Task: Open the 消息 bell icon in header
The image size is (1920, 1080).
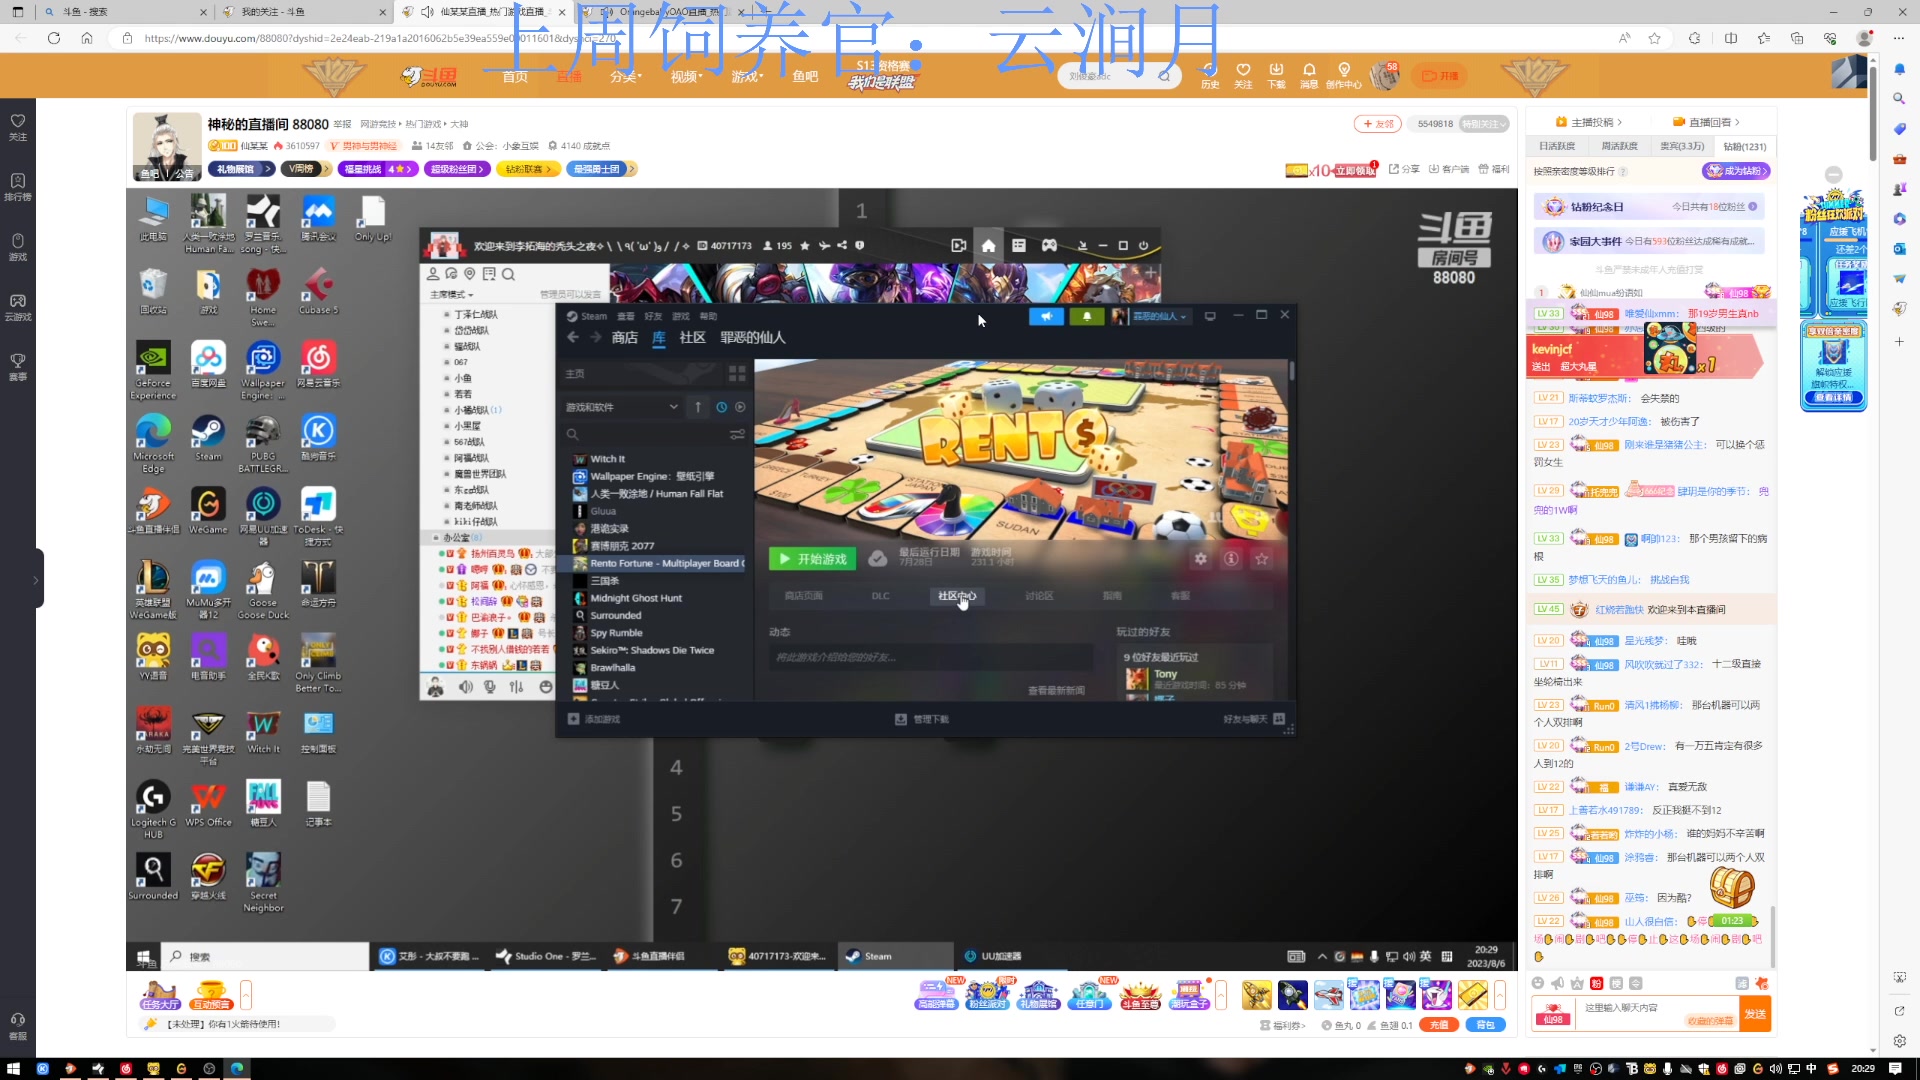Action: (1309, 76)
